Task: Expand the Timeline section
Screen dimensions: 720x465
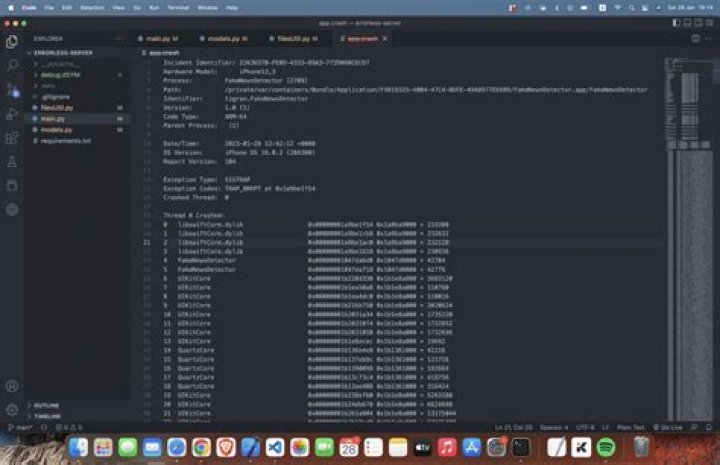Action: click(77, 416)
